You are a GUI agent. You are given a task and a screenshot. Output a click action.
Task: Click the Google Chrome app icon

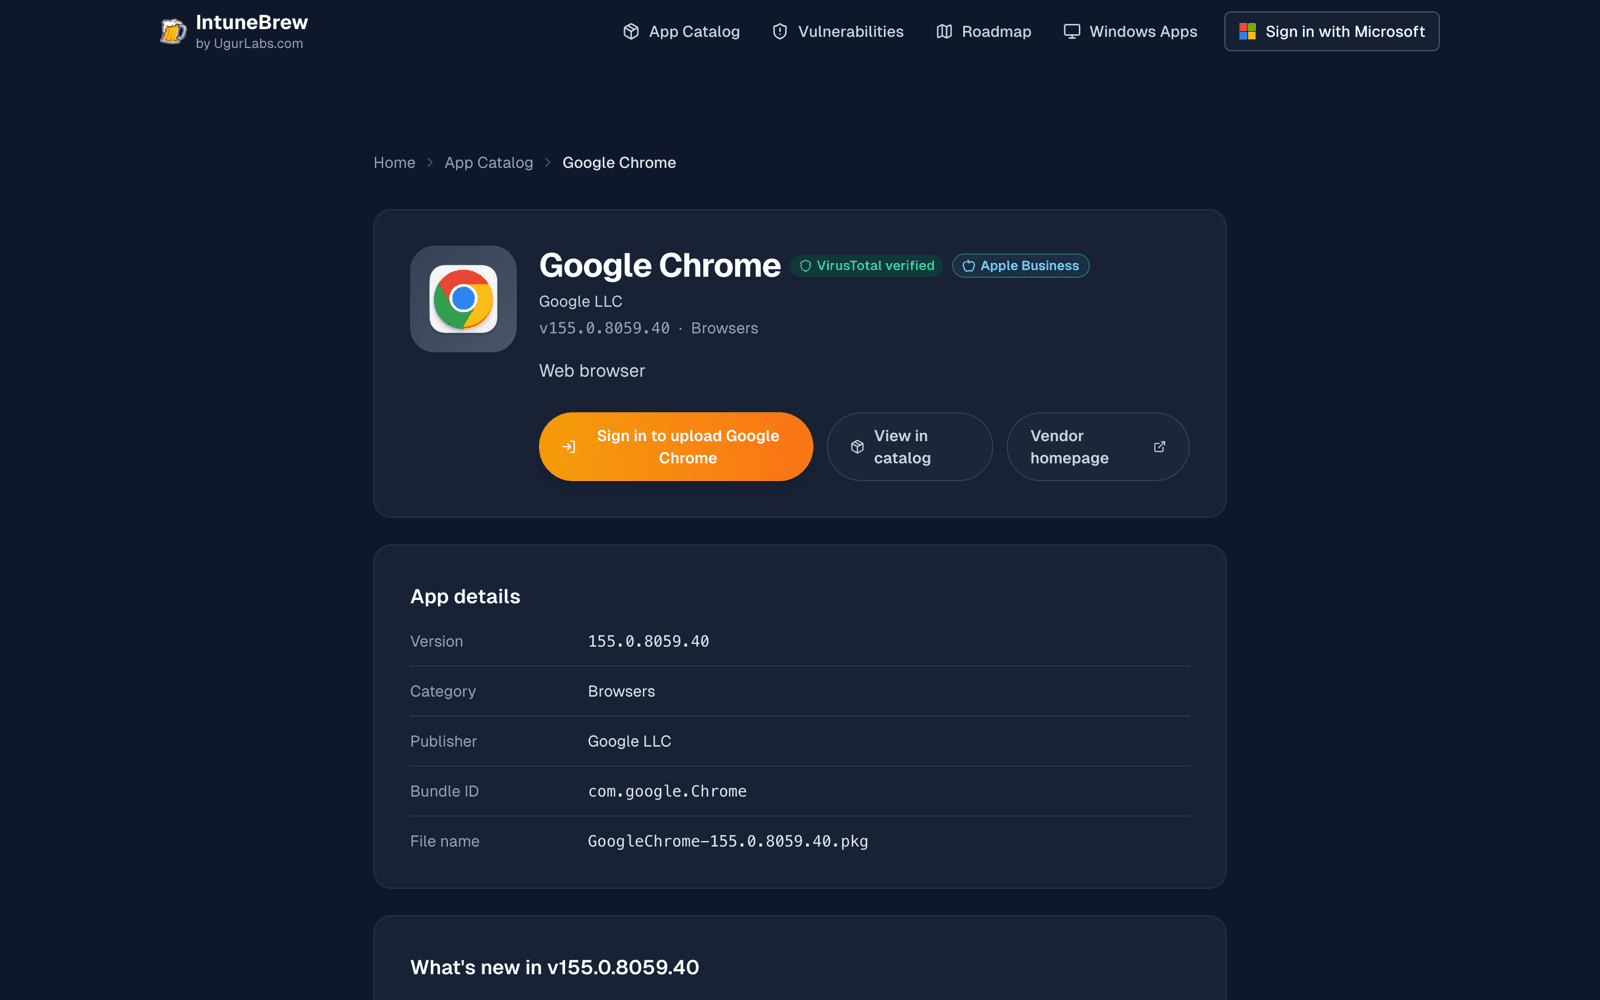click(463, 299)
